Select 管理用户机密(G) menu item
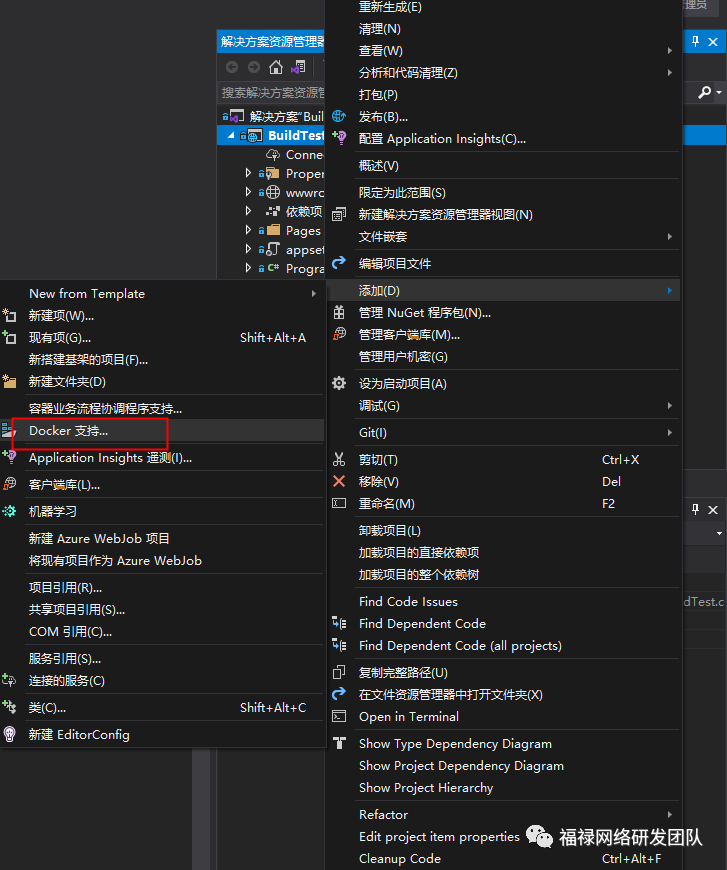 [503, 357]
